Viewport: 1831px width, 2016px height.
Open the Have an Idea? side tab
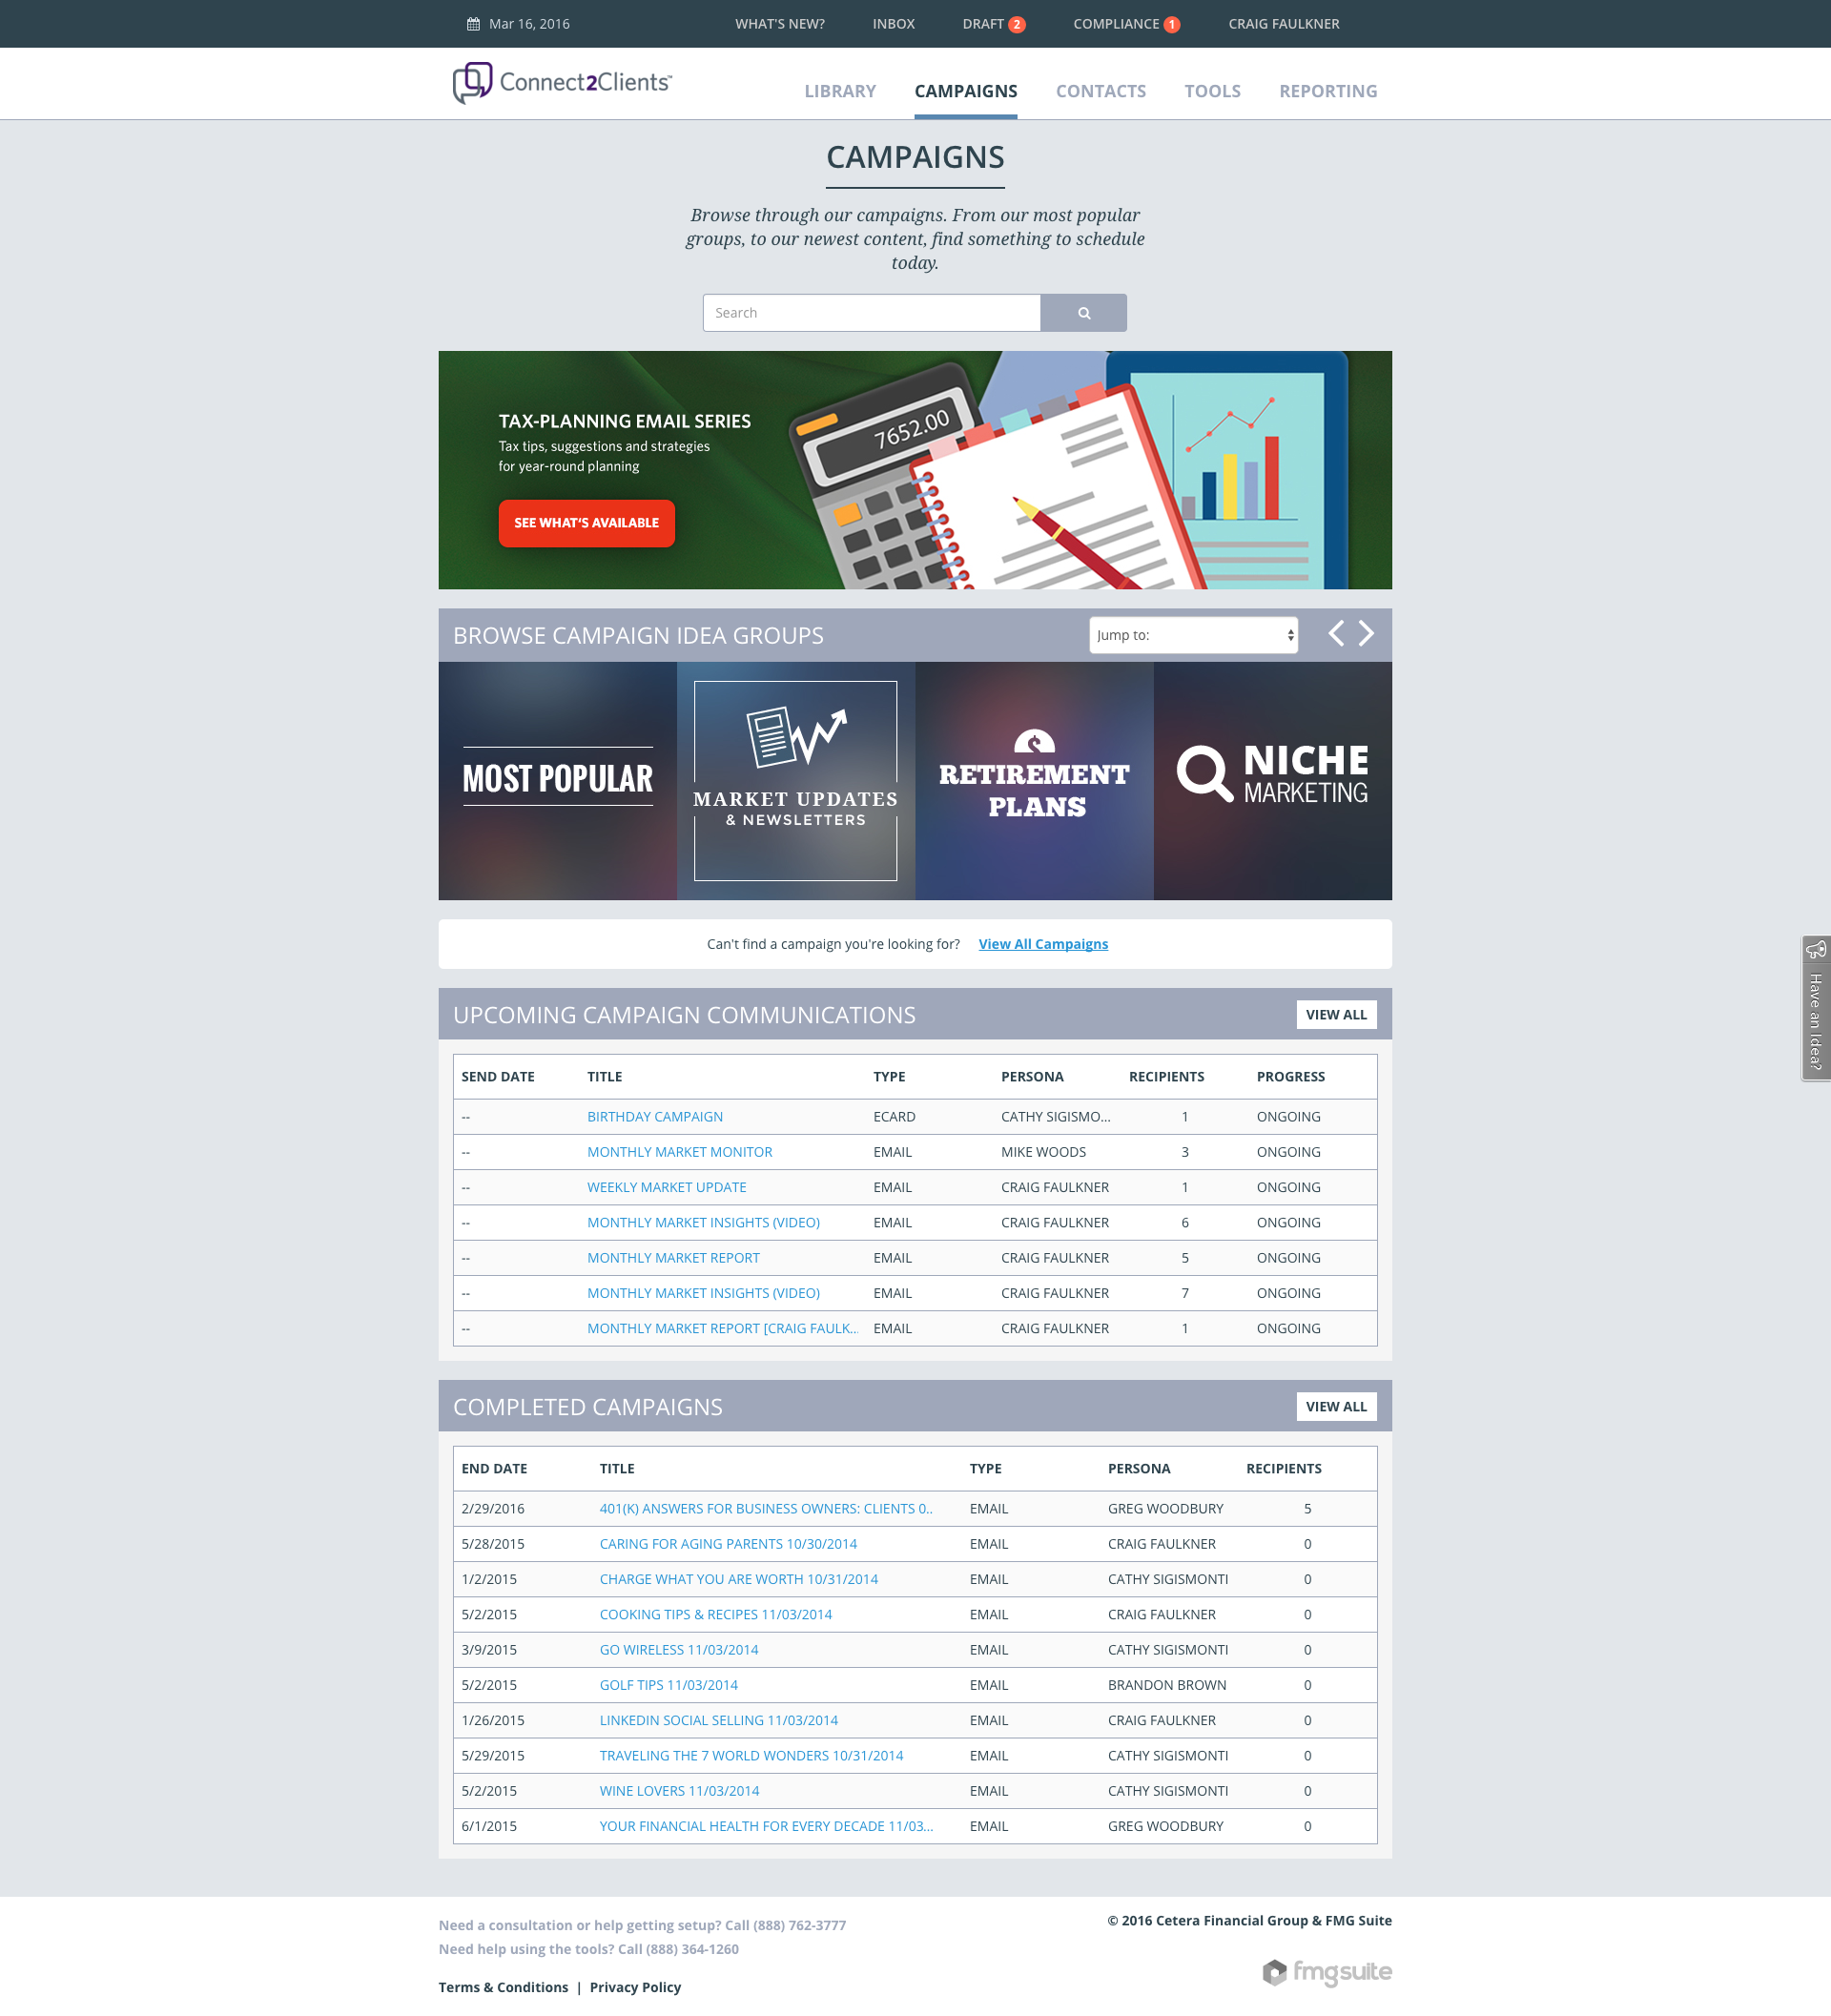(1815, 1008)
